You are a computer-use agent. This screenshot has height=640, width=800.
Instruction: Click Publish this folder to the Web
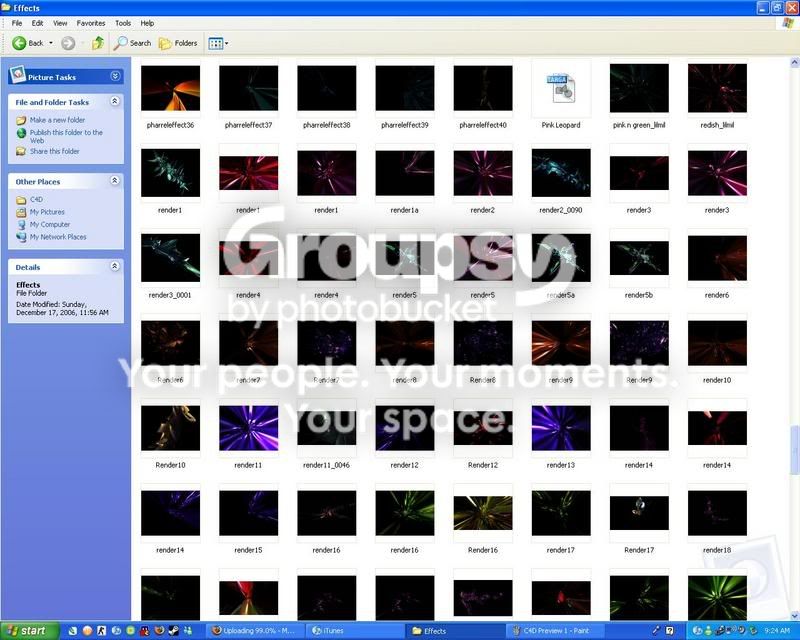pyautogui.click(x=66, y=136)
